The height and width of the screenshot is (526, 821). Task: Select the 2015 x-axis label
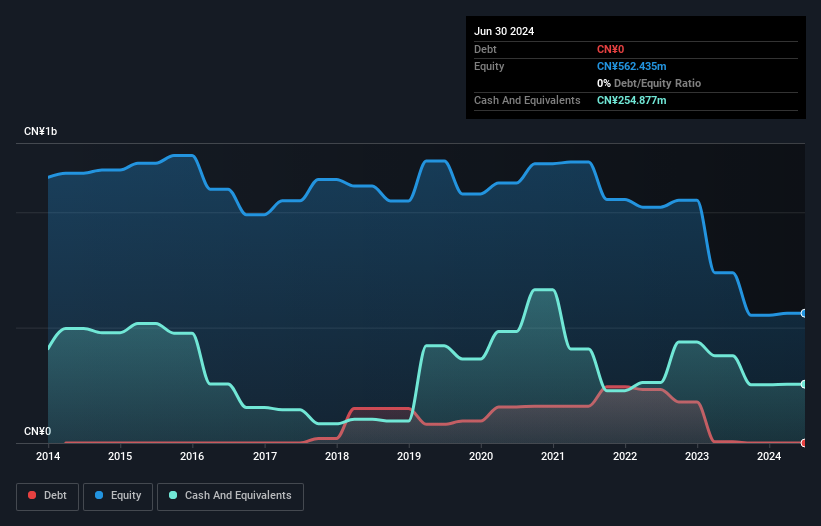[120, 456]
